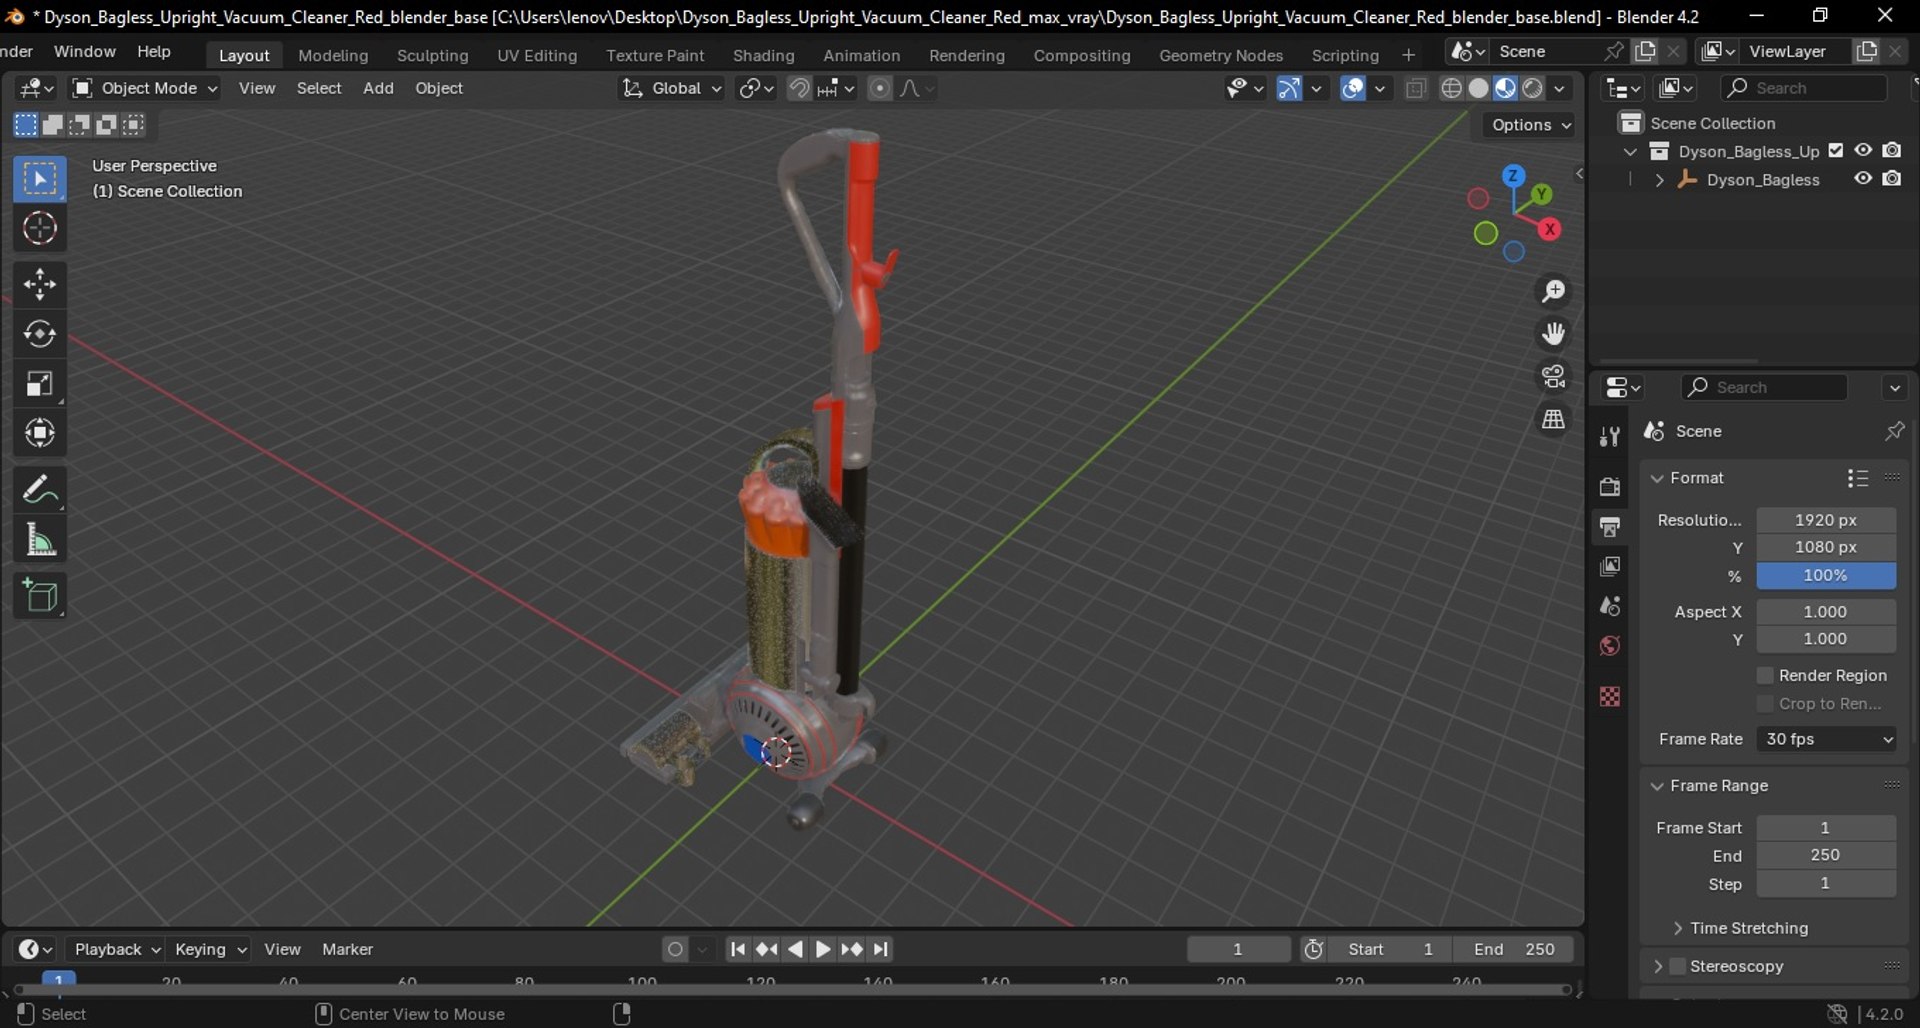Click the Frame End 250 field
1920x1028 pixels.
pyautogui.click(x=1826, y=855)
